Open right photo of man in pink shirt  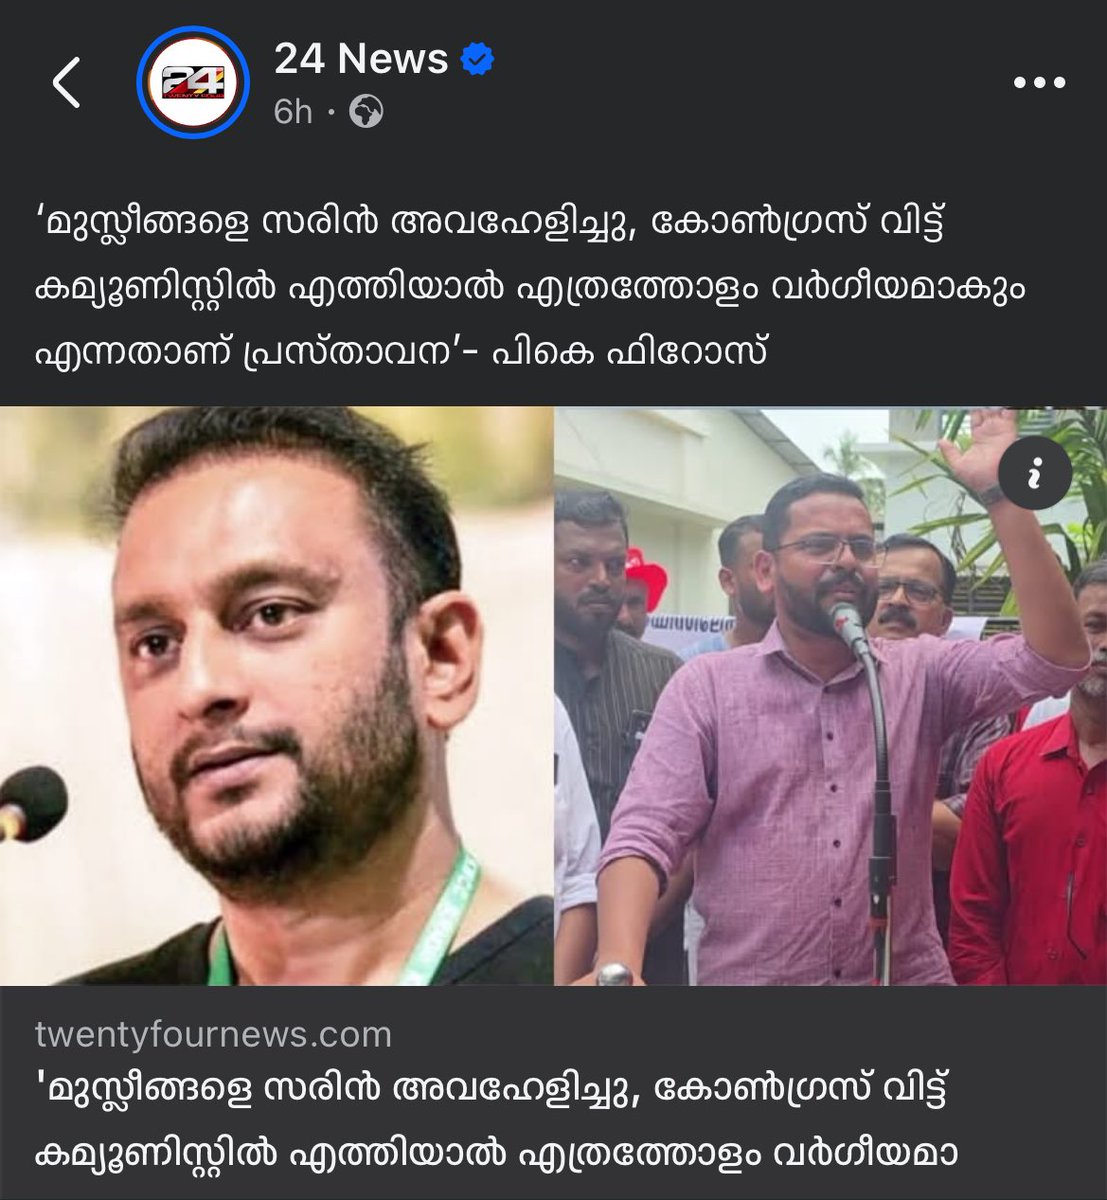tap(831, 696)
